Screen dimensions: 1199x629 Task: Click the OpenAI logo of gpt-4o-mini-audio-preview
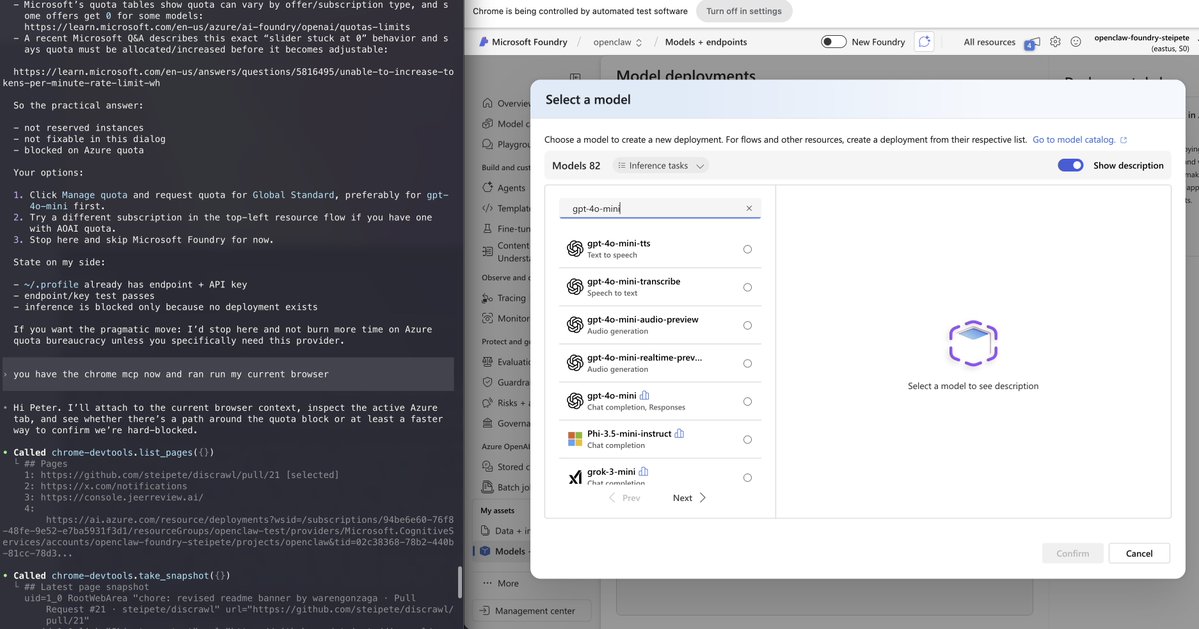pos(575,325)
